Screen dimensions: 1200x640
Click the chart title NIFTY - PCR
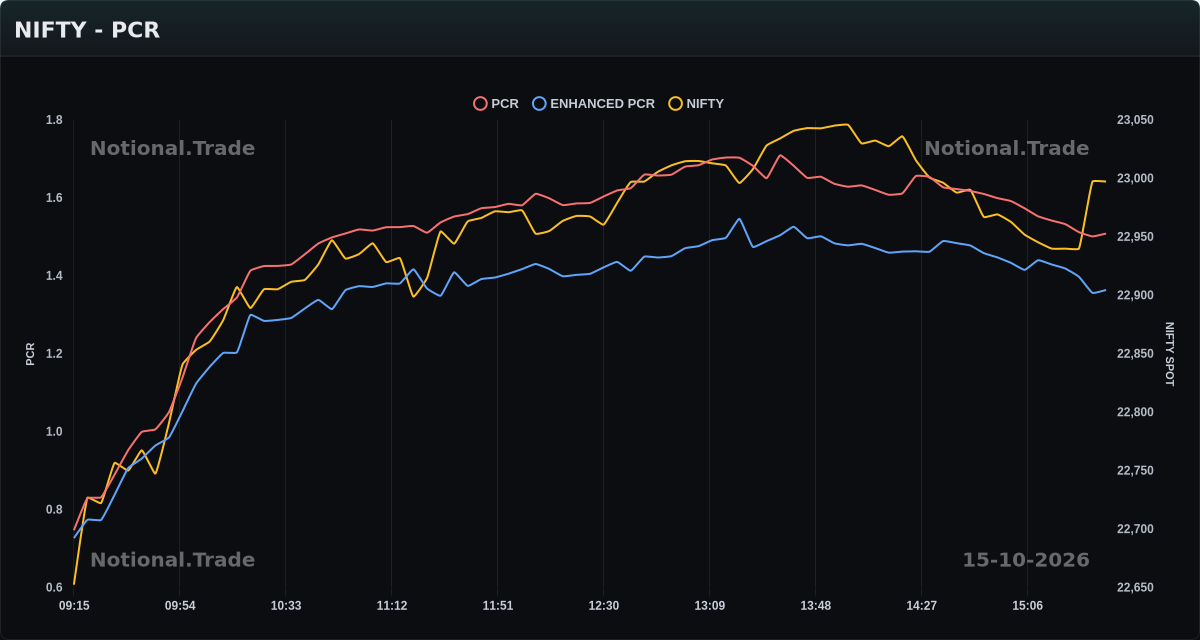pyautogui.click(x=87, y=30)
